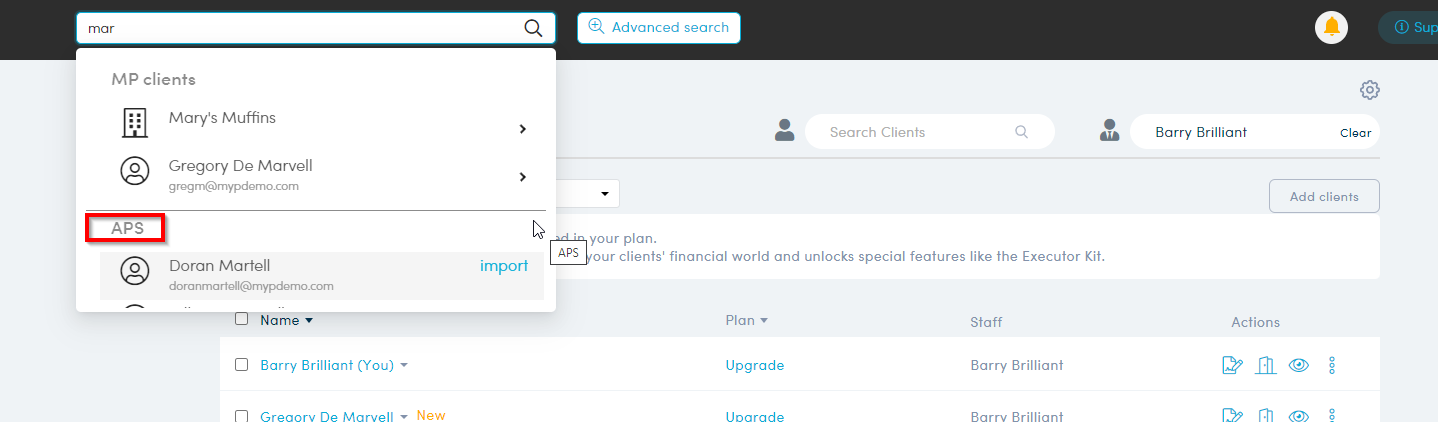Screen dimensions: 1438x422
Task: Click the magnifying glass search icon
Action: coord(533,28)
